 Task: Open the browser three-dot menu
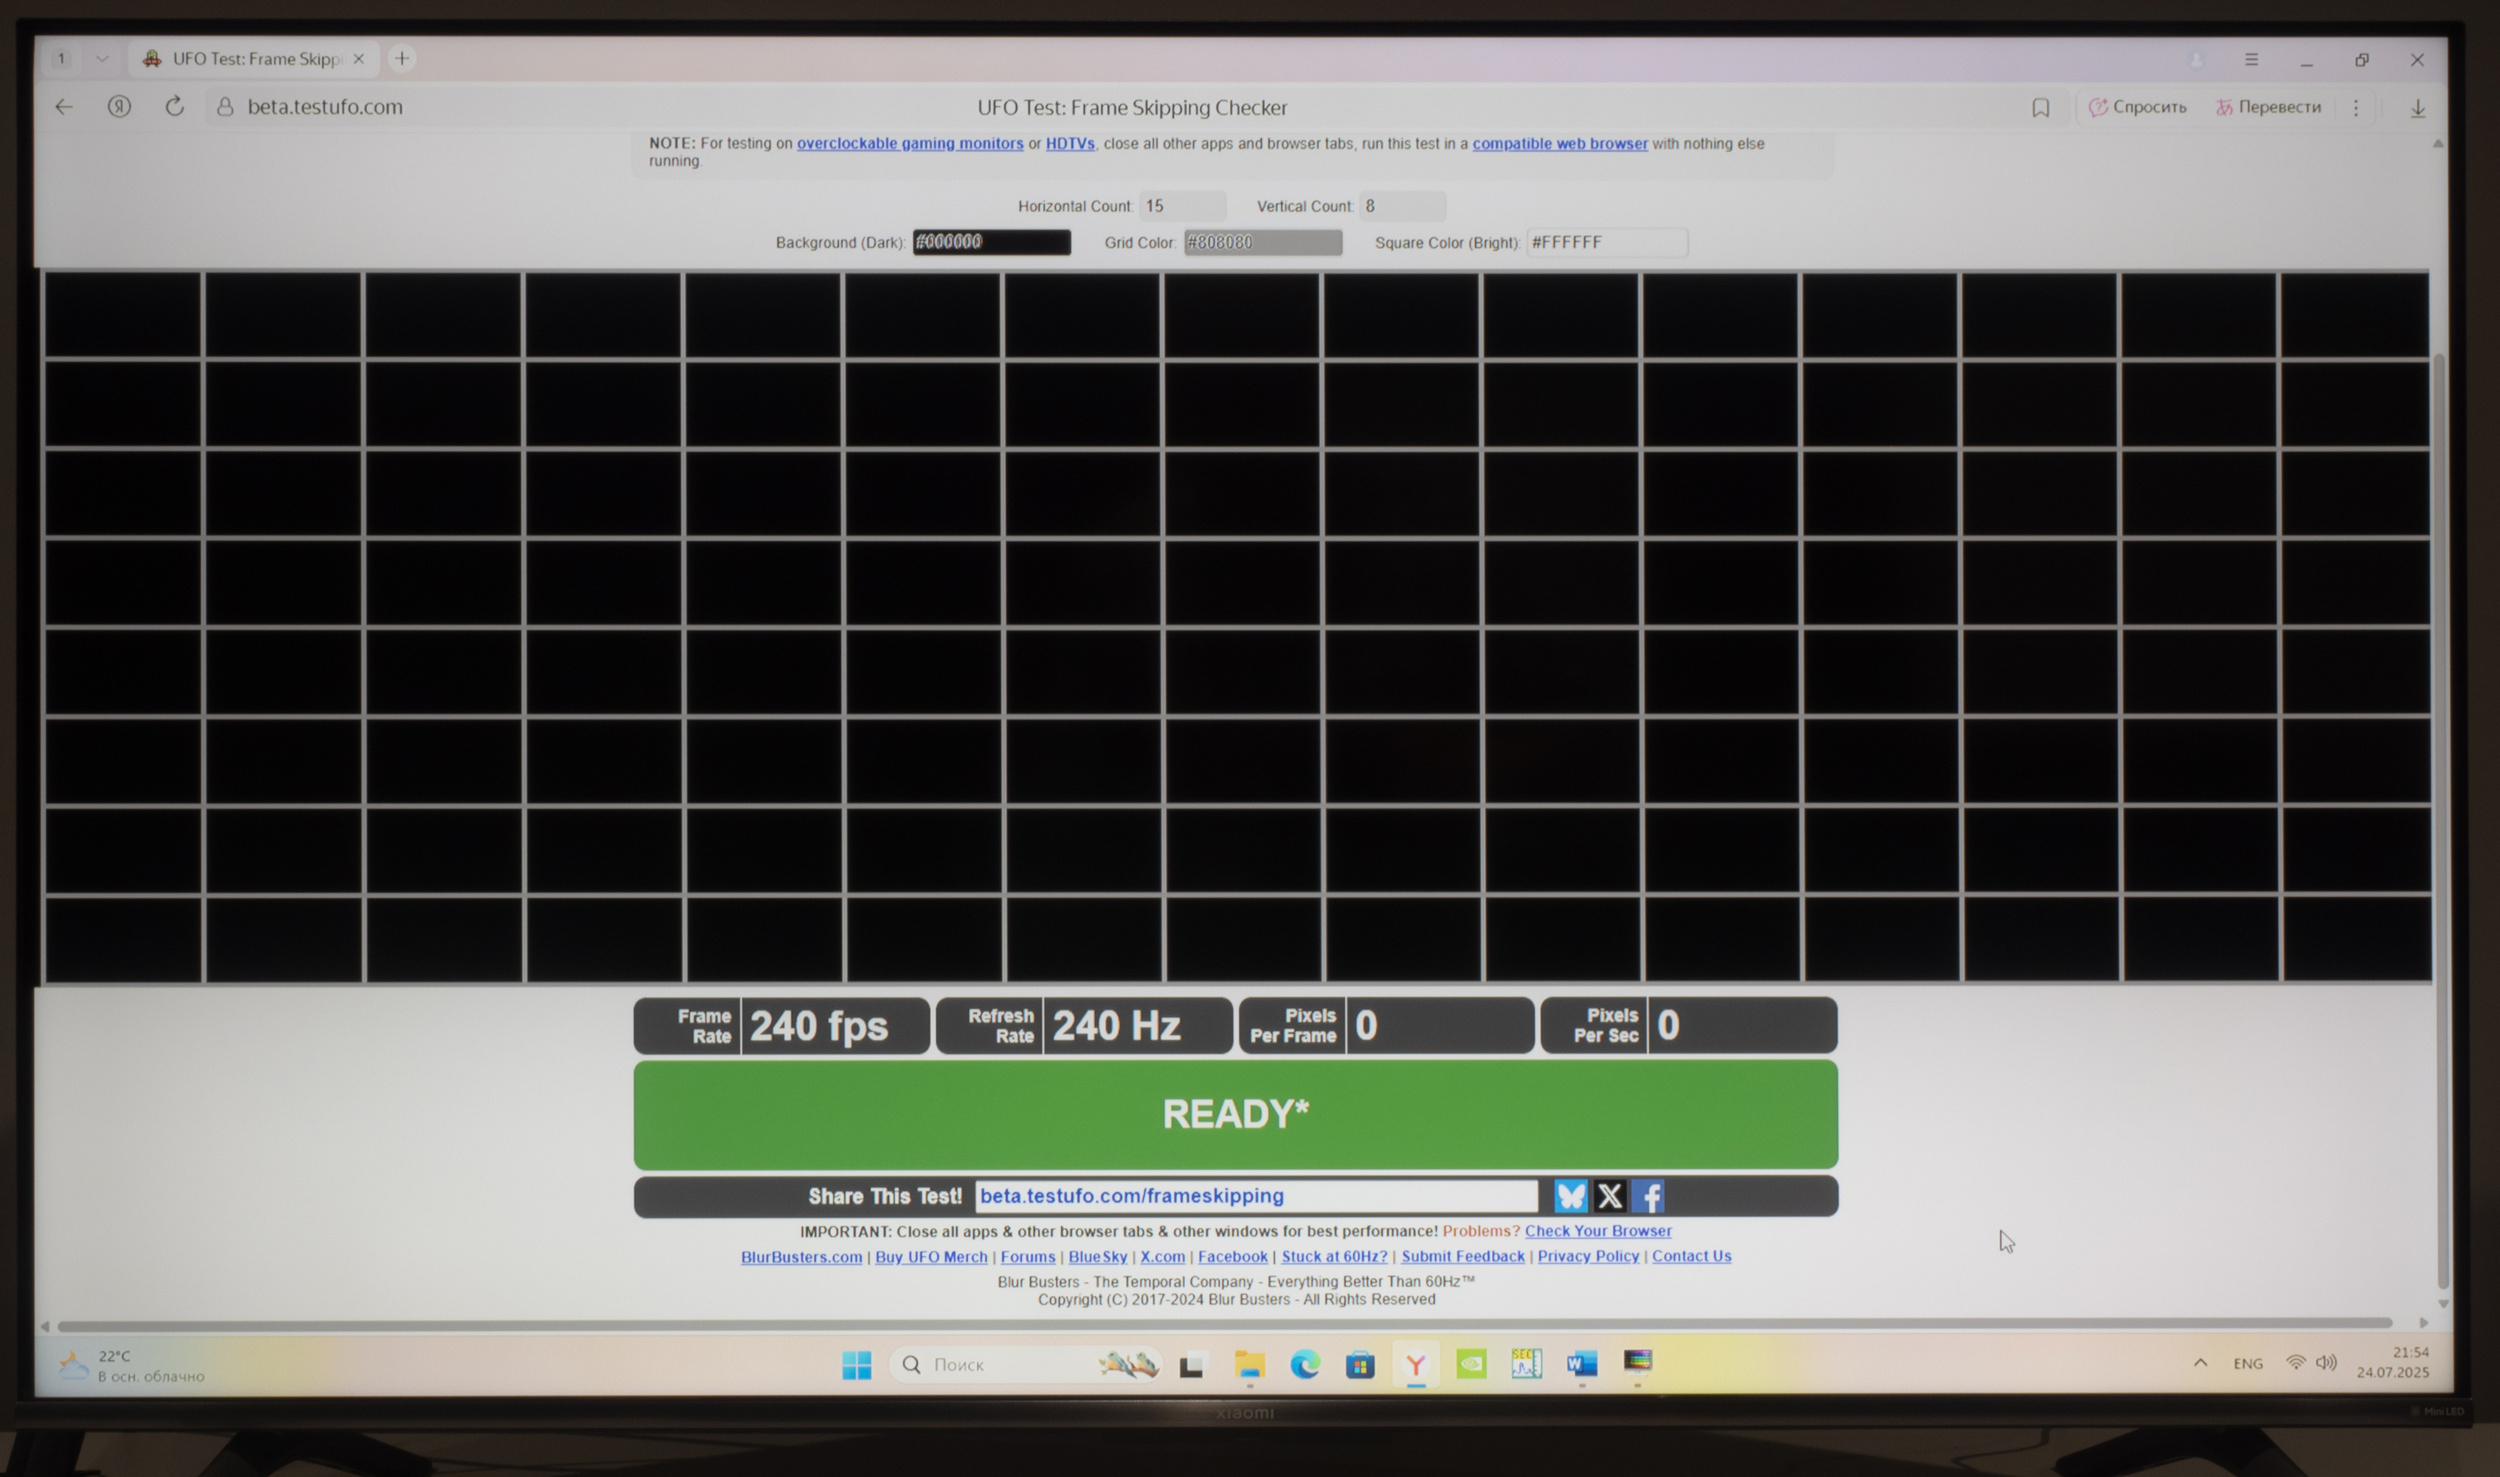pyautogui.click(x=2356, y=108)
